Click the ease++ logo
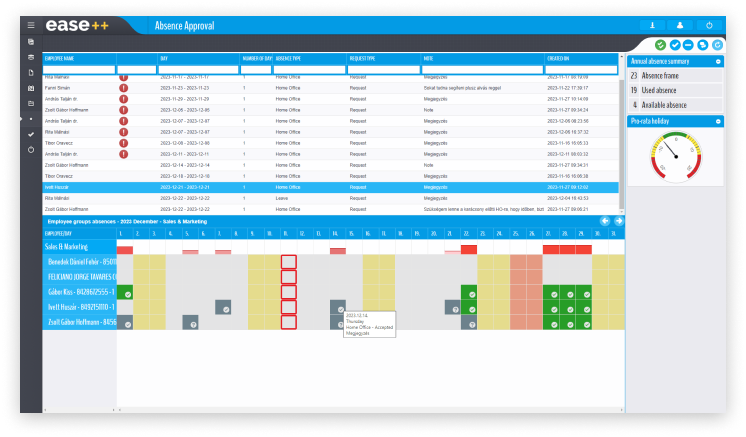The width and height of the screenshot is (746, 437). click(x=77, y=25)
